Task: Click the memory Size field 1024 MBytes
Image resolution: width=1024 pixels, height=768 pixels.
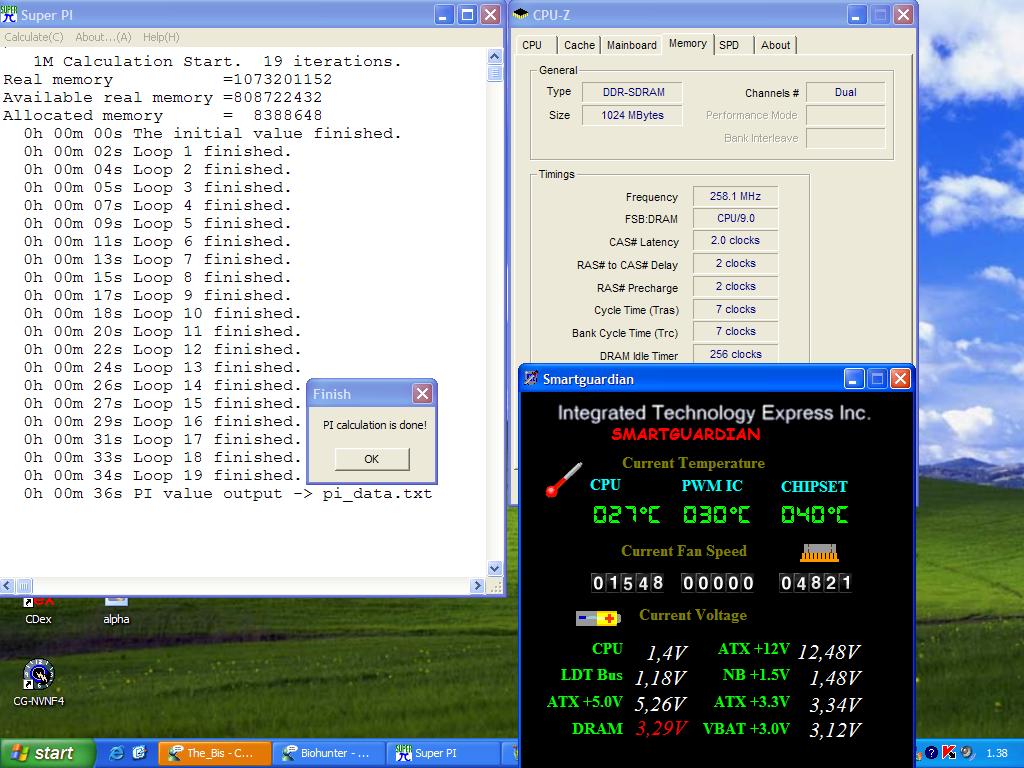Action: click(633, 116)
